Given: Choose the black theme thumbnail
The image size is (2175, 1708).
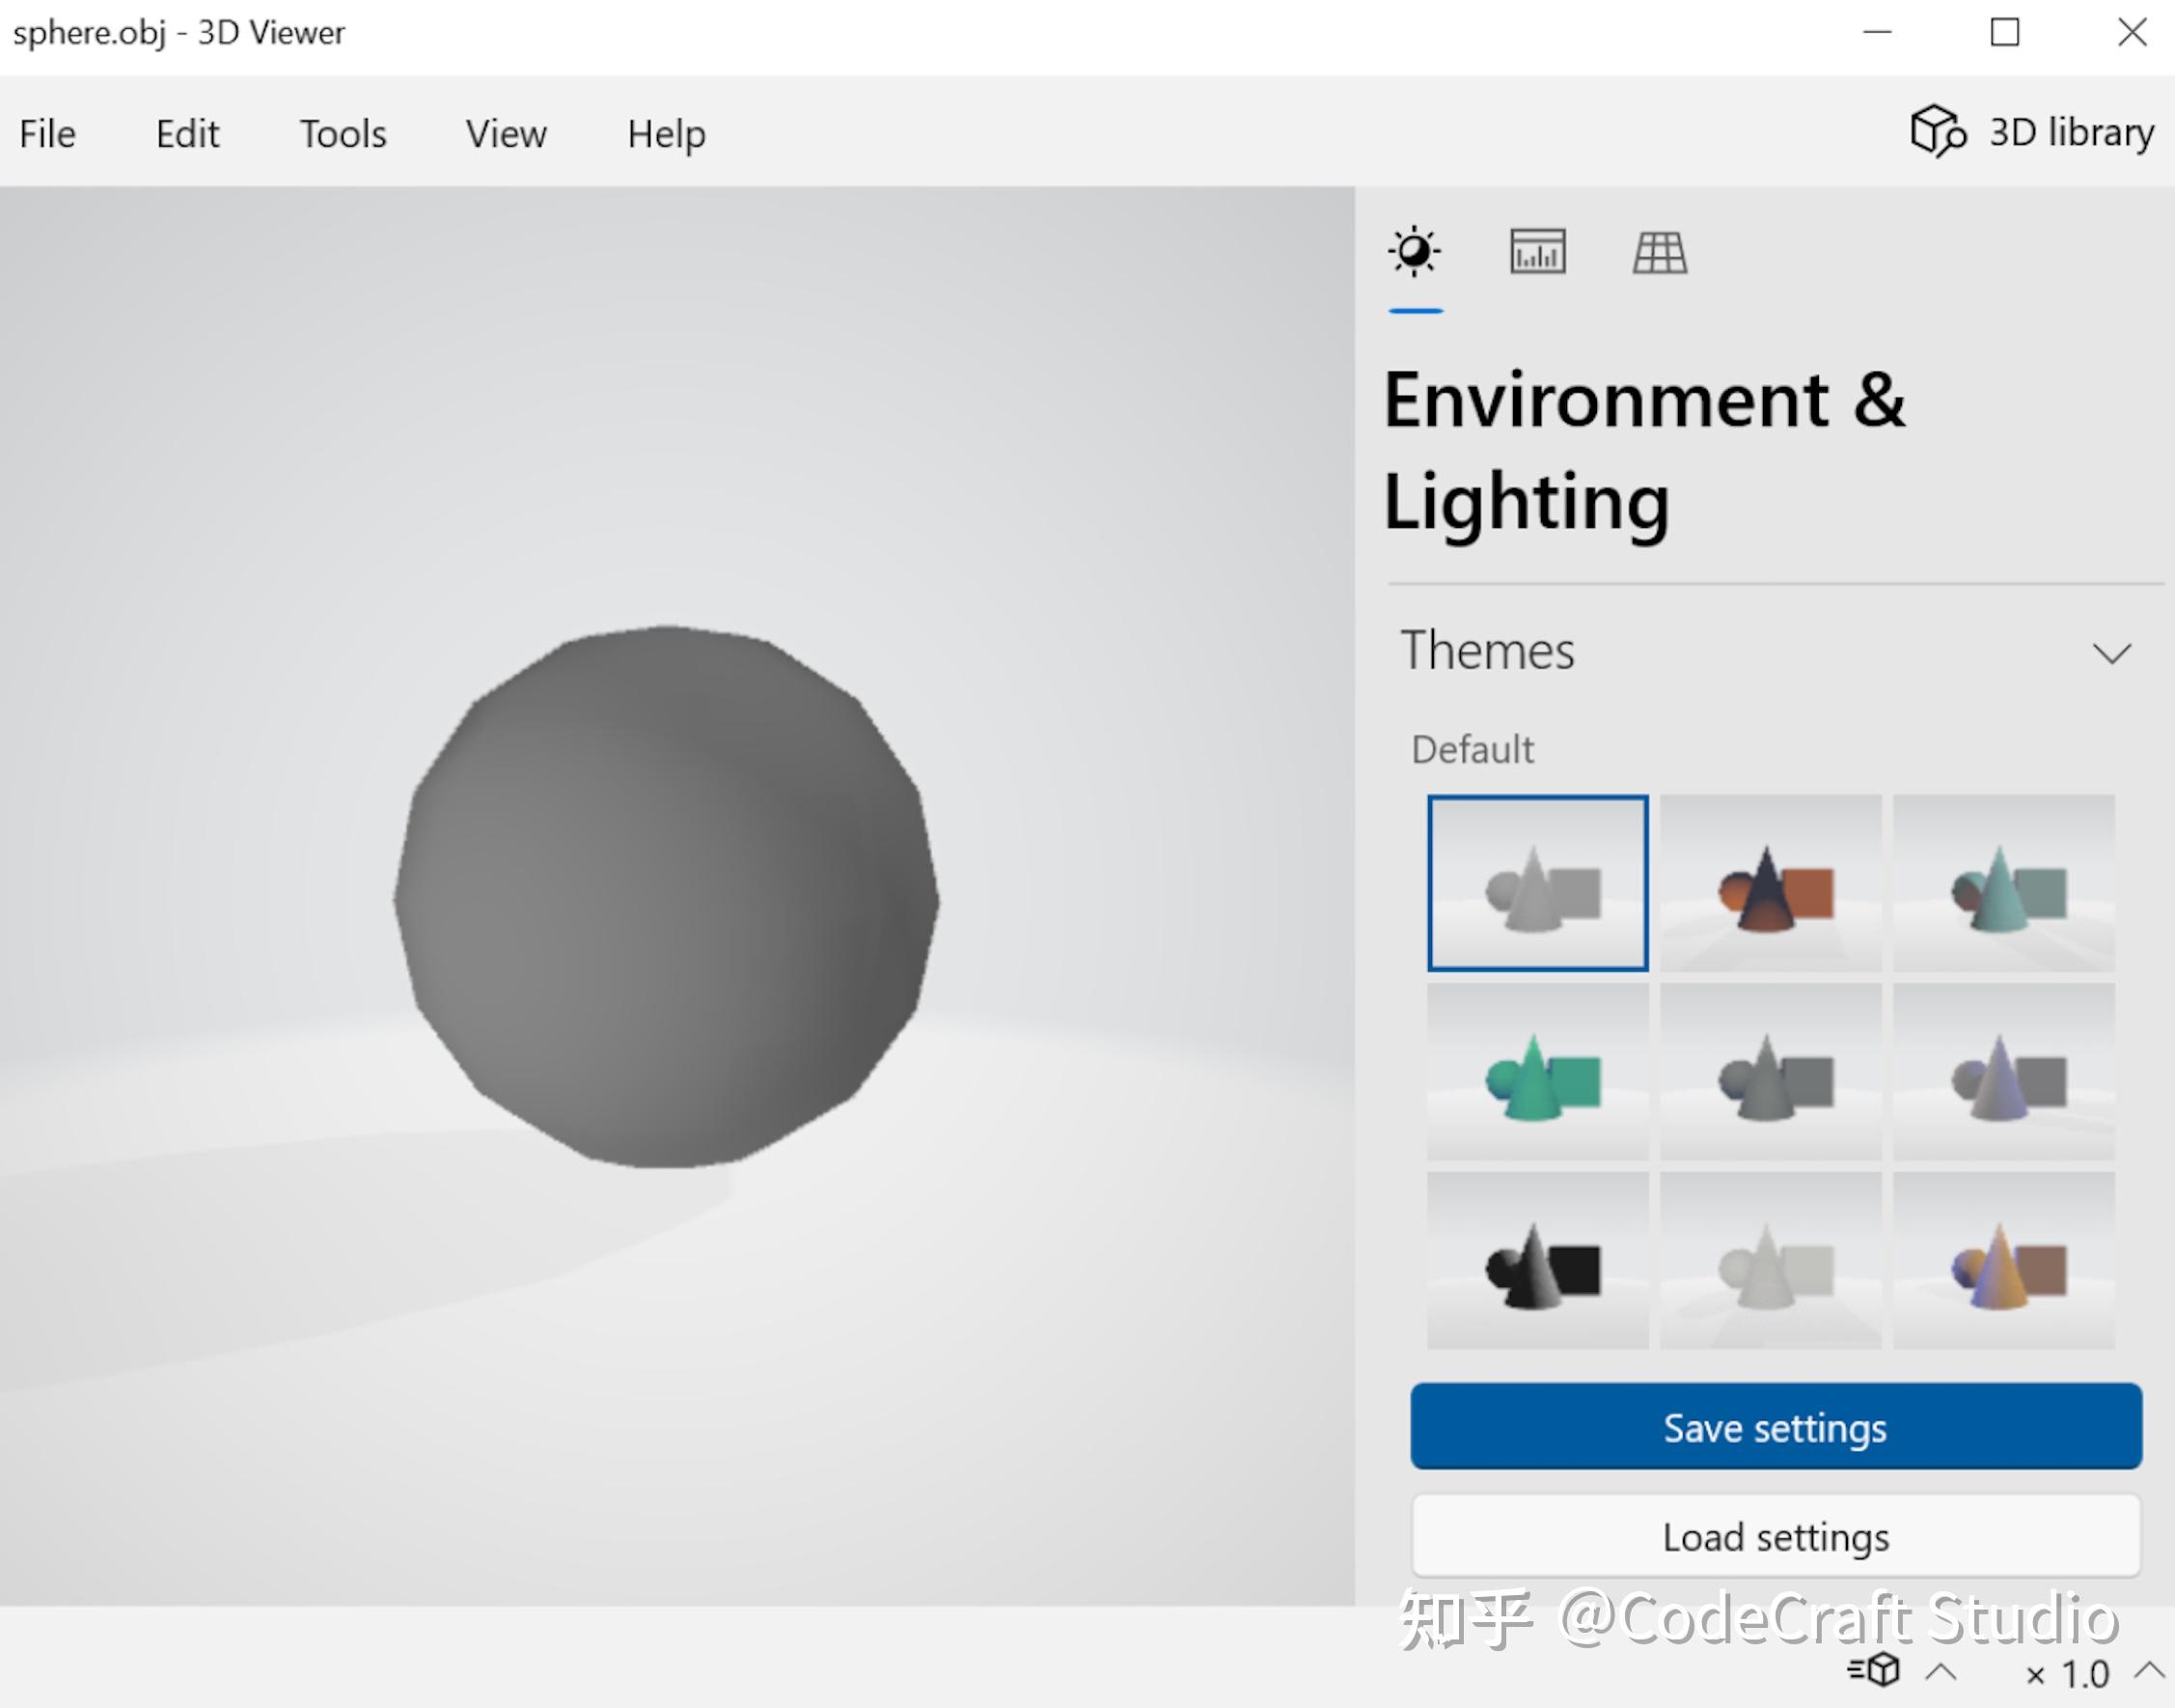Looking at the screenshot, I should tap(1537, 1261).
